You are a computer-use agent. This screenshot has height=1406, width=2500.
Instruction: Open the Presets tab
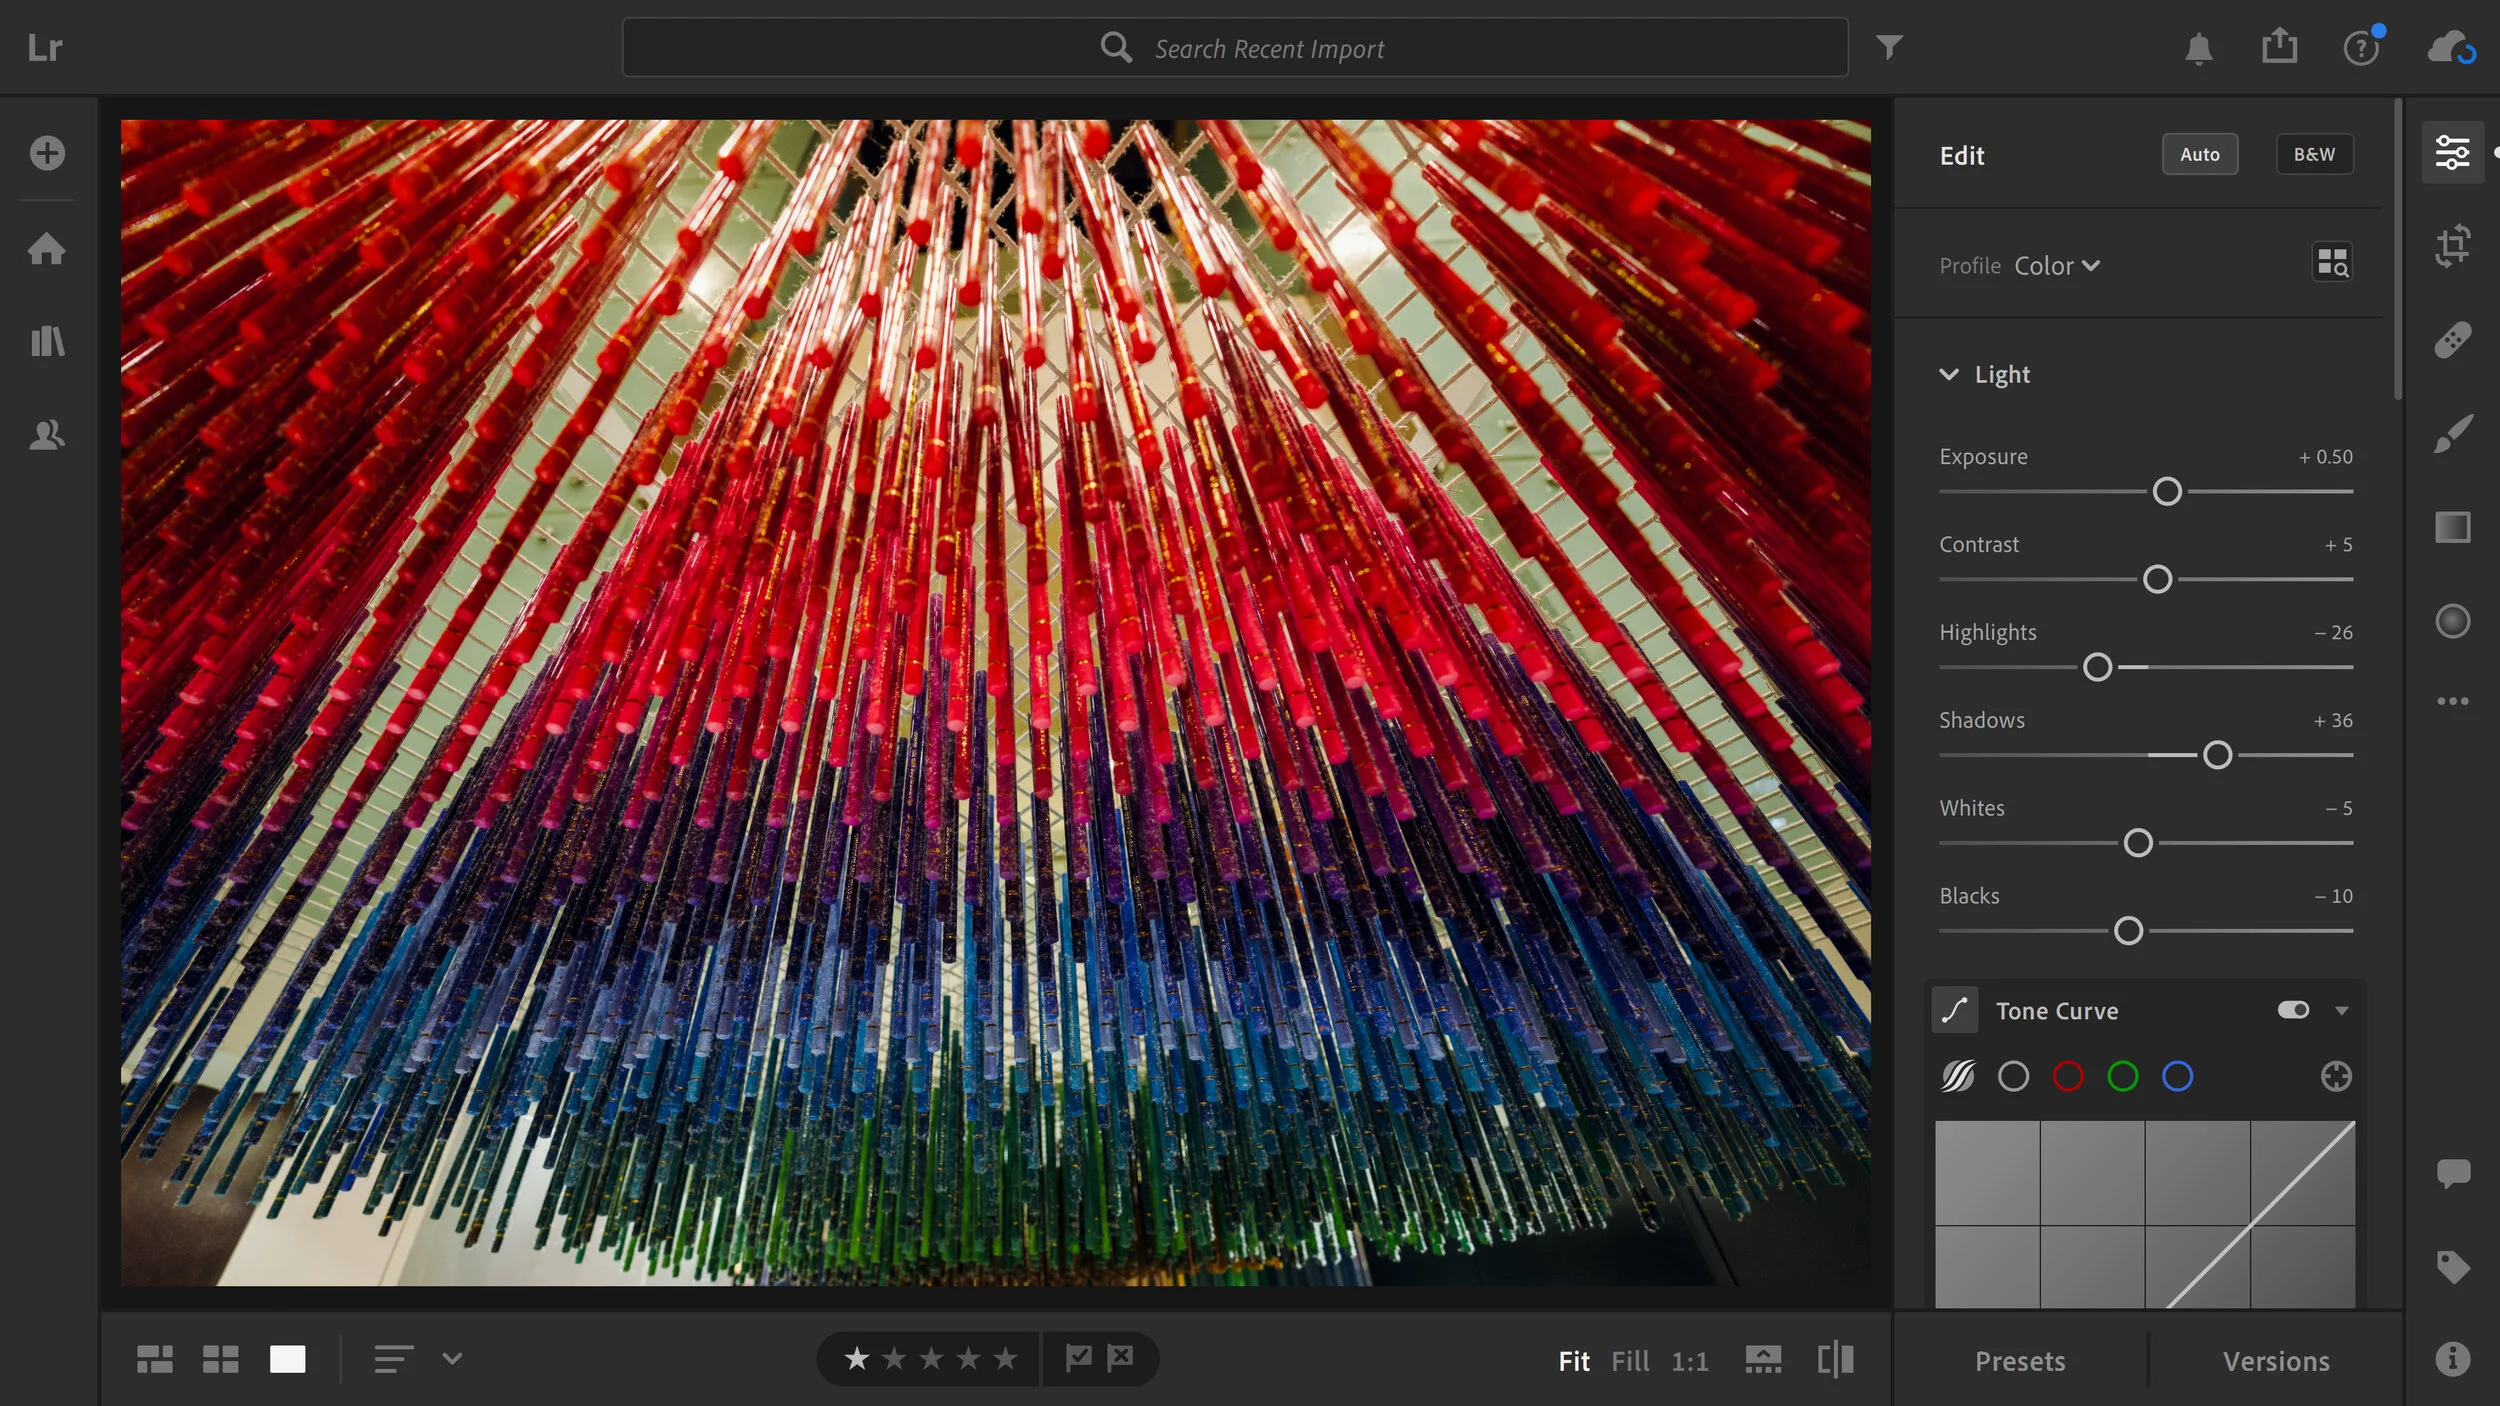pos(2019,1361)
